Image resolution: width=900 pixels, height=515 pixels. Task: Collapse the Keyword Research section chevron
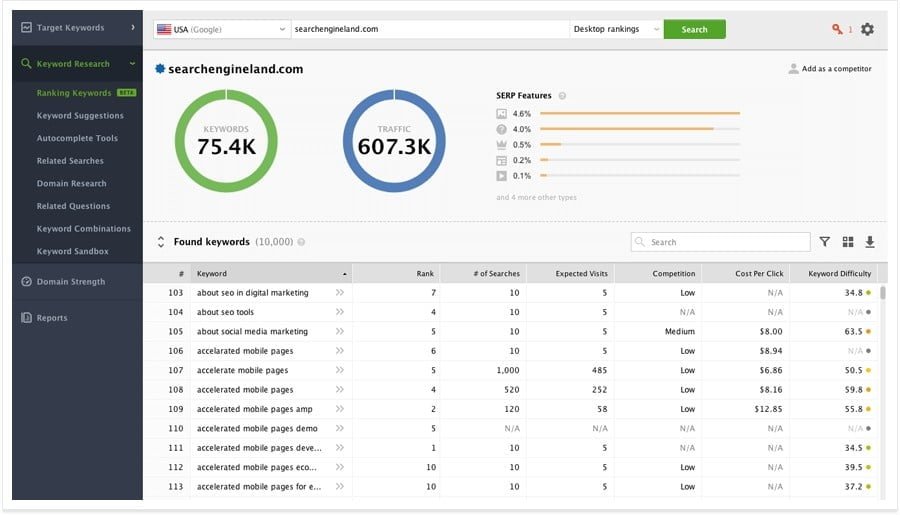[133, 64]
